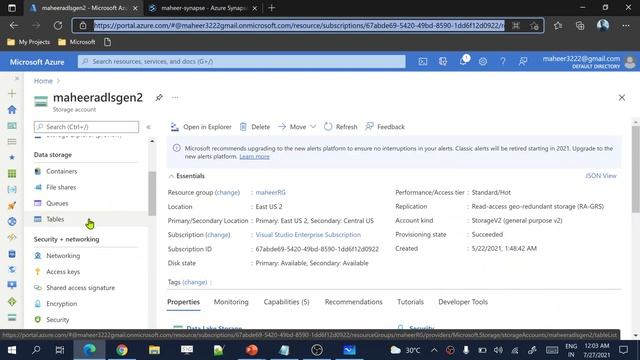This screenshot has width=640, height=360.
Task: Open Favorites star icon in left rail
Action: [12, 157]
